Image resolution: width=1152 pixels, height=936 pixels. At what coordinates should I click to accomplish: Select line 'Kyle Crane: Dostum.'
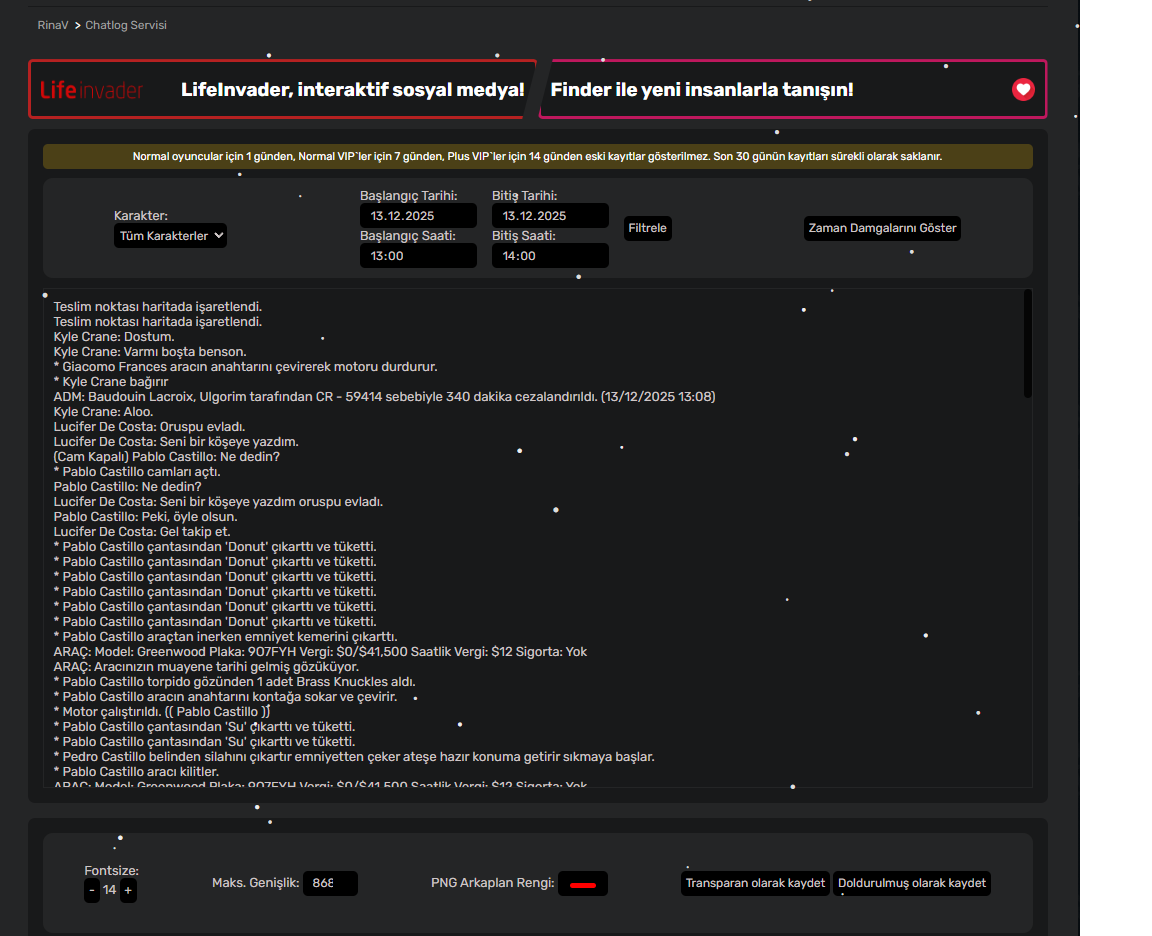point(114,336)
